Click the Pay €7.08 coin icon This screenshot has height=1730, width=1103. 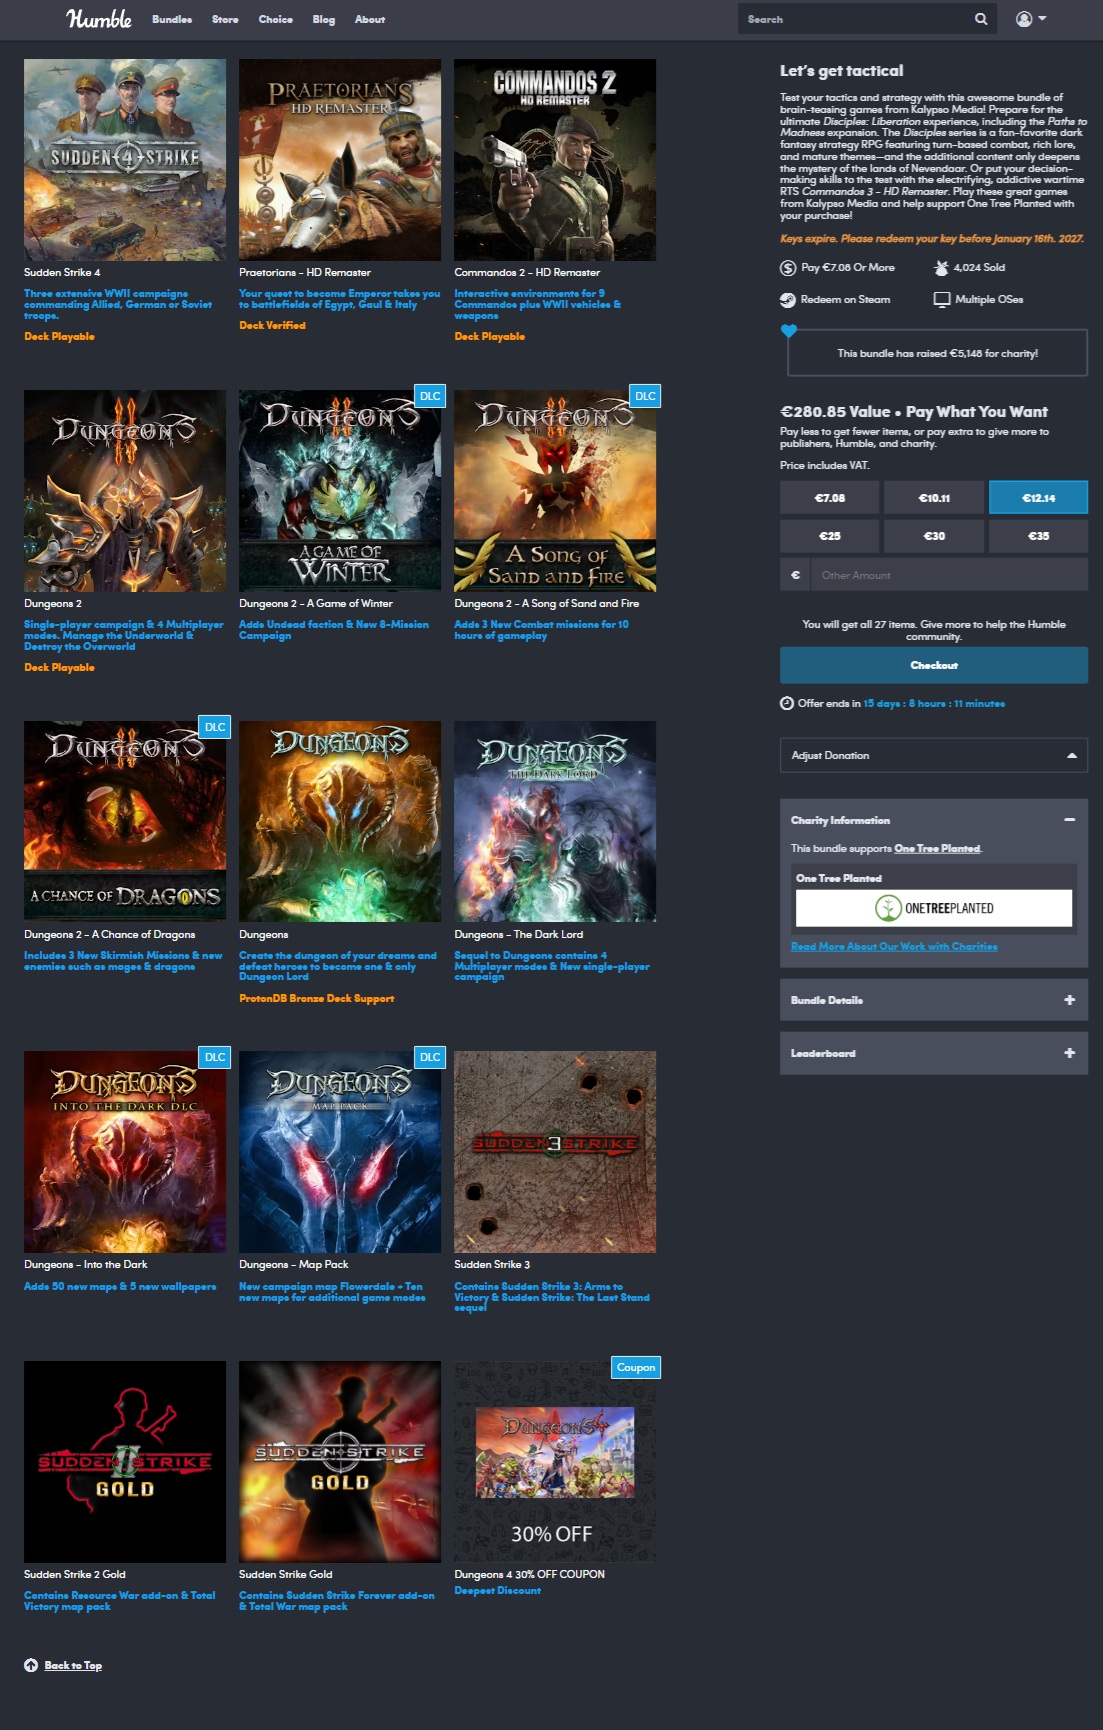(788, 268)
